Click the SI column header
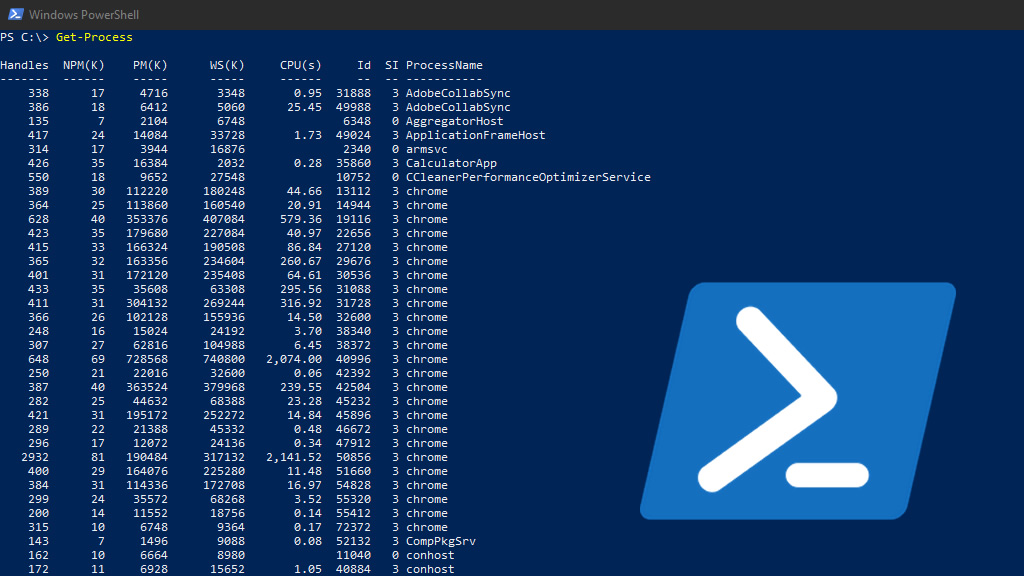 (391, 65)
